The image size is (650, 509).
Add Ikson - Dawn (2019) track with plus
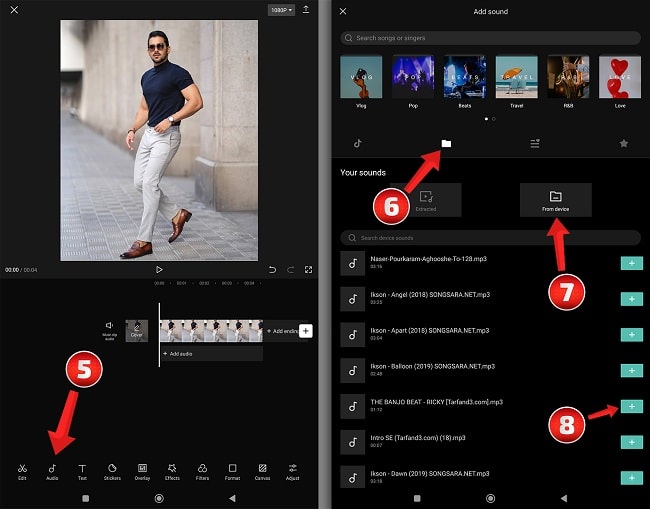coord(632,477)
